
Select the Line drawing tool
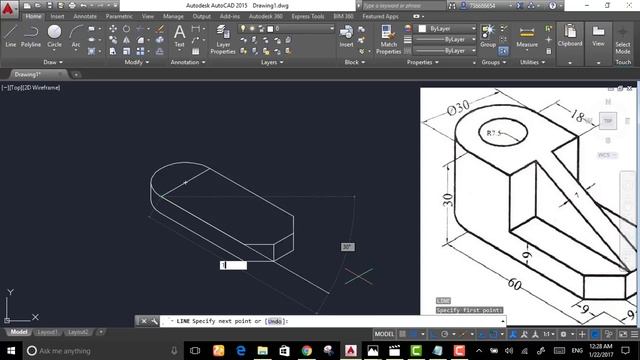coord(11,36)
